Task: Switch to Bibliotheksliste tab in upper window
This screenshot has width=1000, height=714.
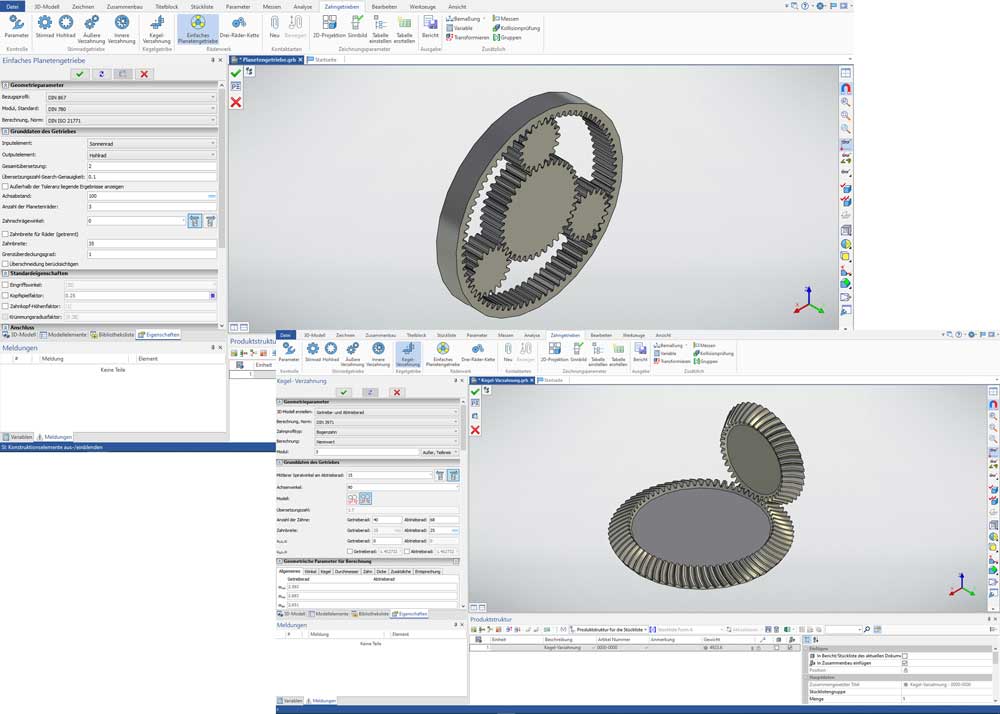Action: click(112, 335)
